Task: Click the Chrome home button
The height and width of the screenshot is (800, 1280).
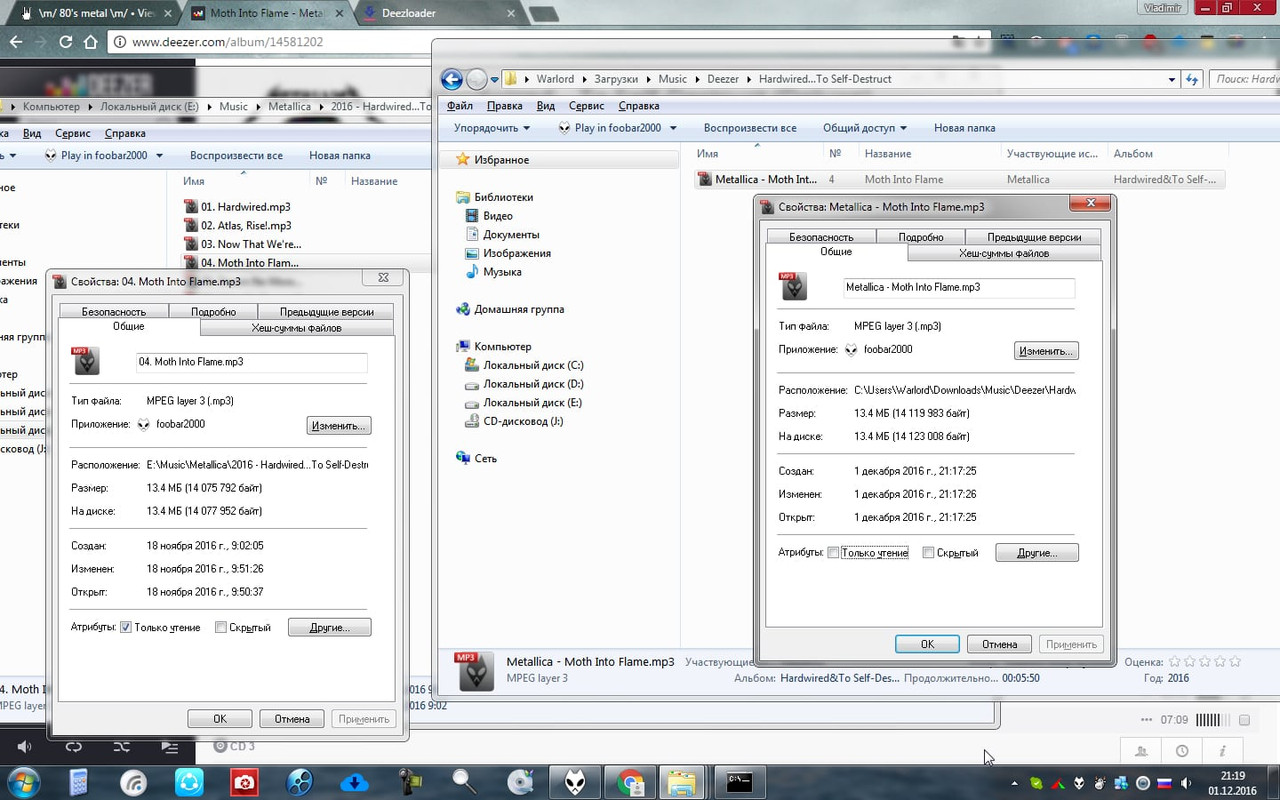Action: click(90, 42)
